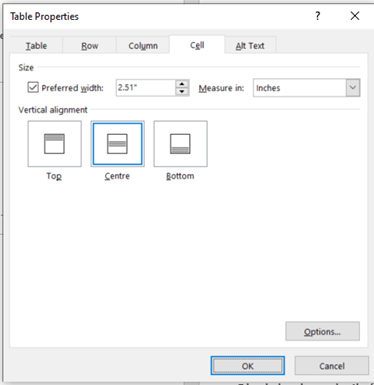Select the Cell tab
Viewport: 374px width, 385px height.
pyautogui.click(x=197, y=45)
